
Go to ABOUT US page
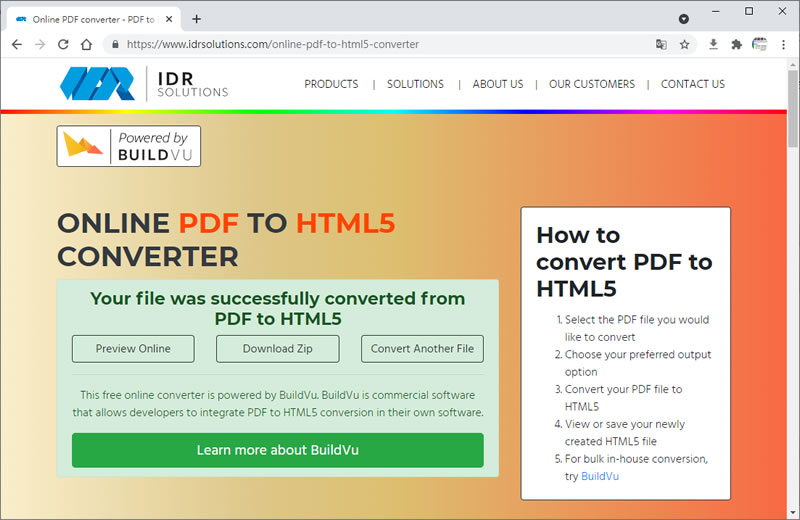(x=497, y=84)
